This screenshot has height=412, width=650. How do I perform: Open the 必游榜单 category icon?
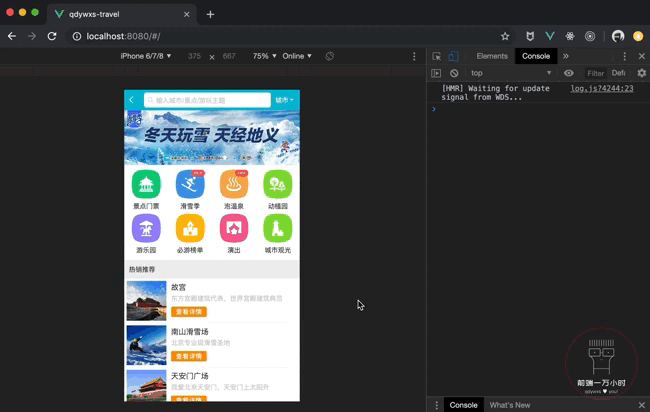(x=190, y=228)
